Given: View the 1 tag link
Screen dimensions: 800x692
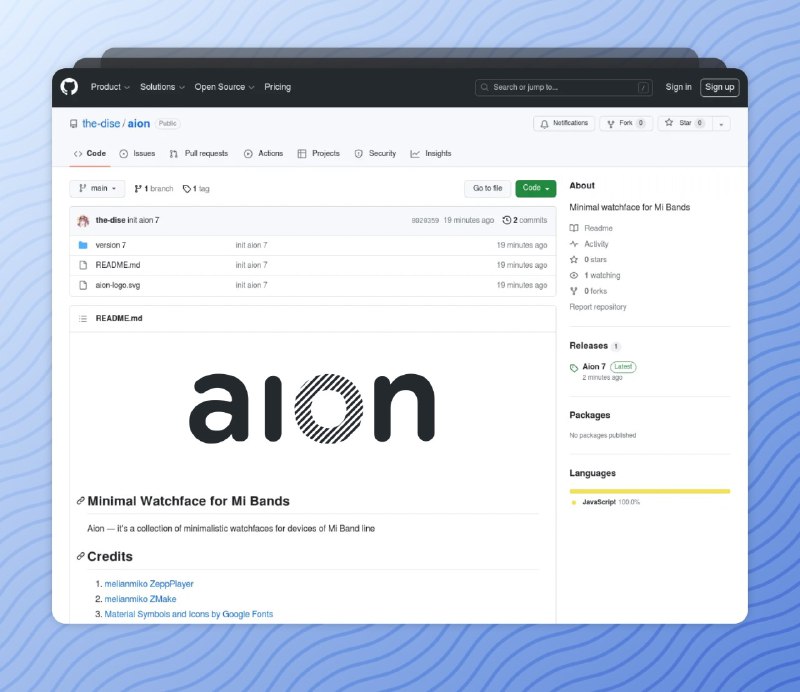Looking at the screenshot, I should pos(196,188).
